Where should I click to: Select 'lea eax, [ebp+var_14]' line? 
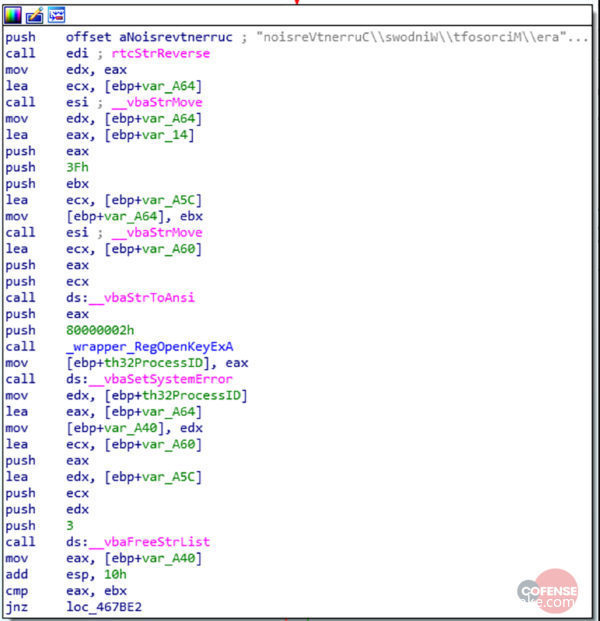(100, 135)
